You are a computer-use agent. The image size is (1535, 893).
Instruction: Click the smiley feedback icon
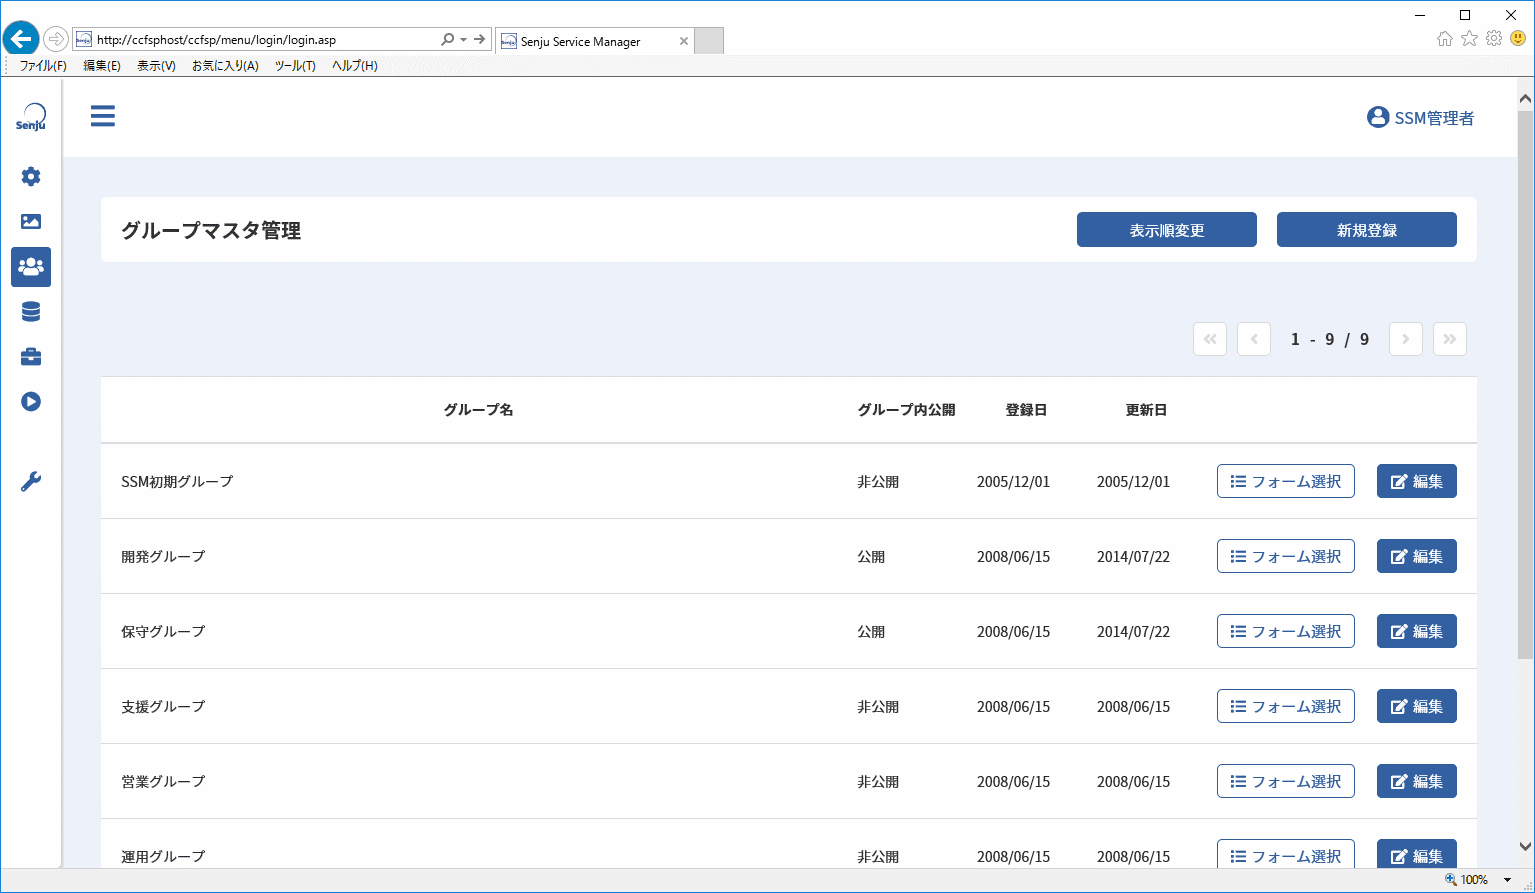(x=1518, y=39)
